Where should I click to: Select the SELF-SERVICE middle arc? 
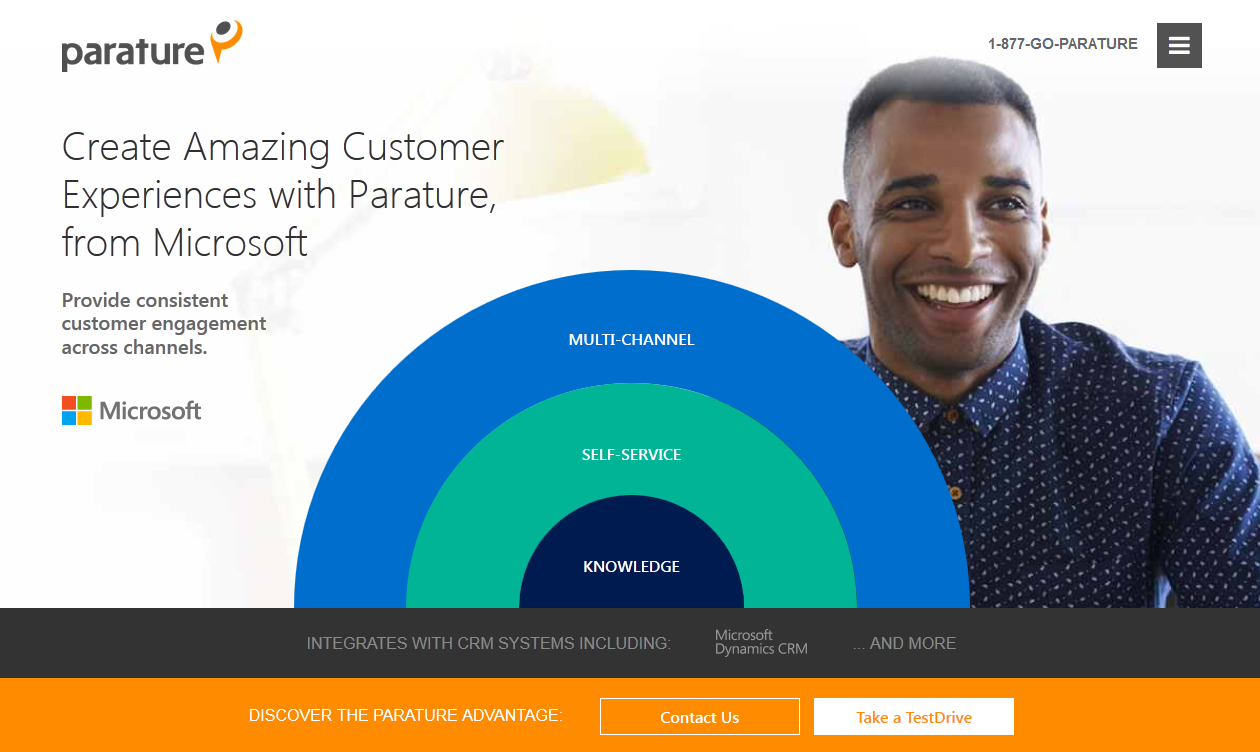631,454
